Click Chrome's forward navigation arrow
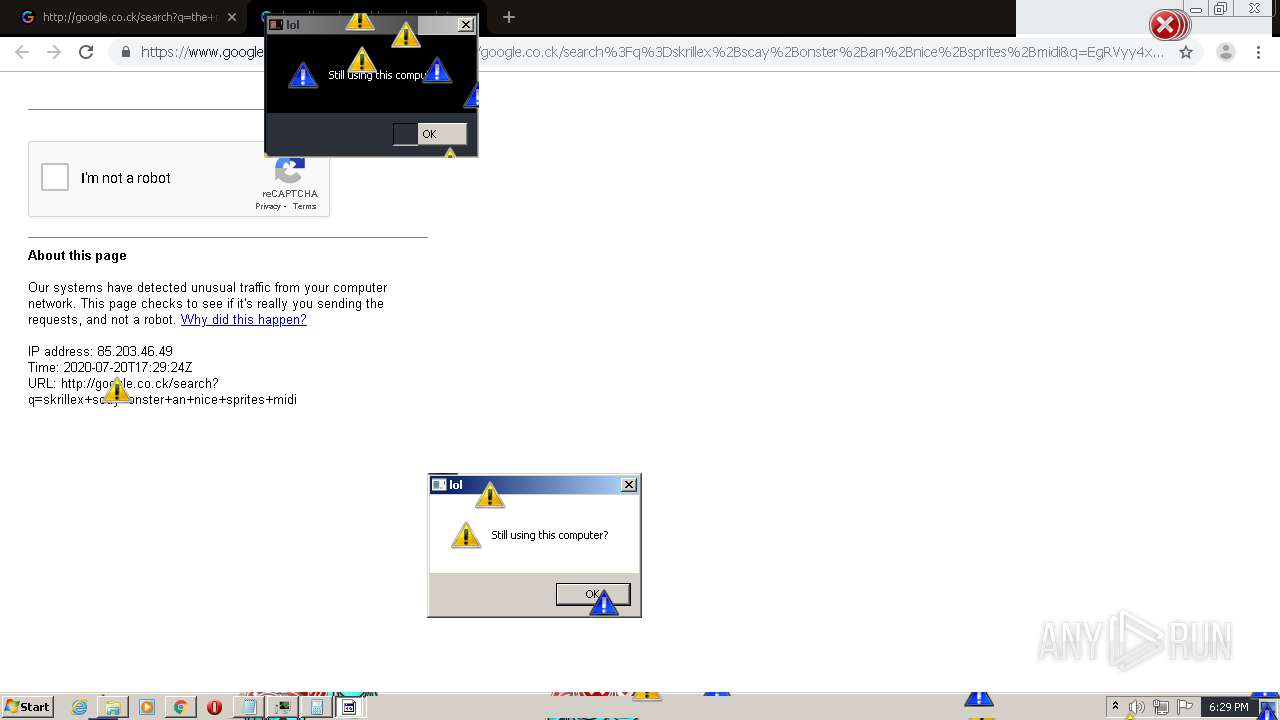The width and height of the screenshot is (1280, 720). tap(54, 52)
